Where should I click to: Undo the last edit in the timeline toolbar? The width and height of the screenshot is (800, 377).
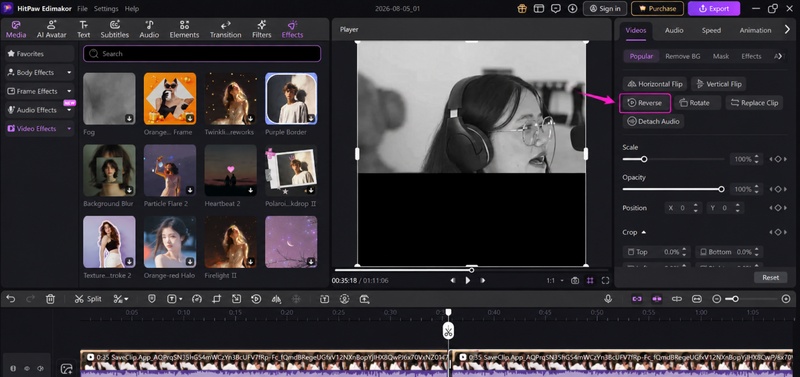click(x=11, y=299)
